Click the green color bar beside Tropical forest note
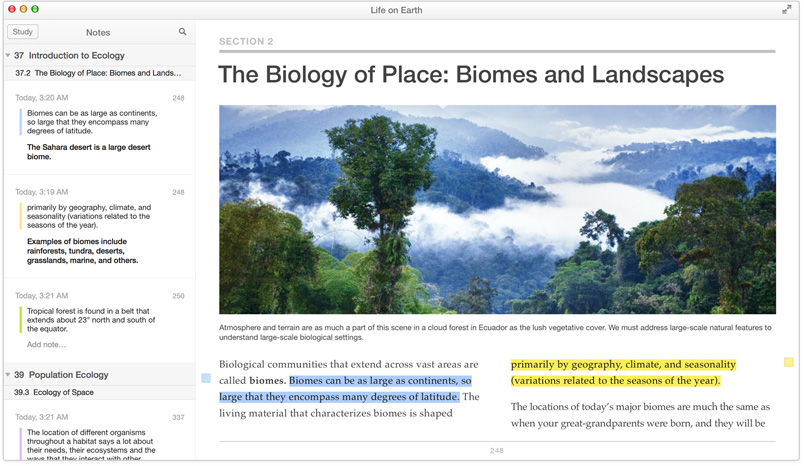The width and height of the screenshot is (804, 466). click(20, 320)
